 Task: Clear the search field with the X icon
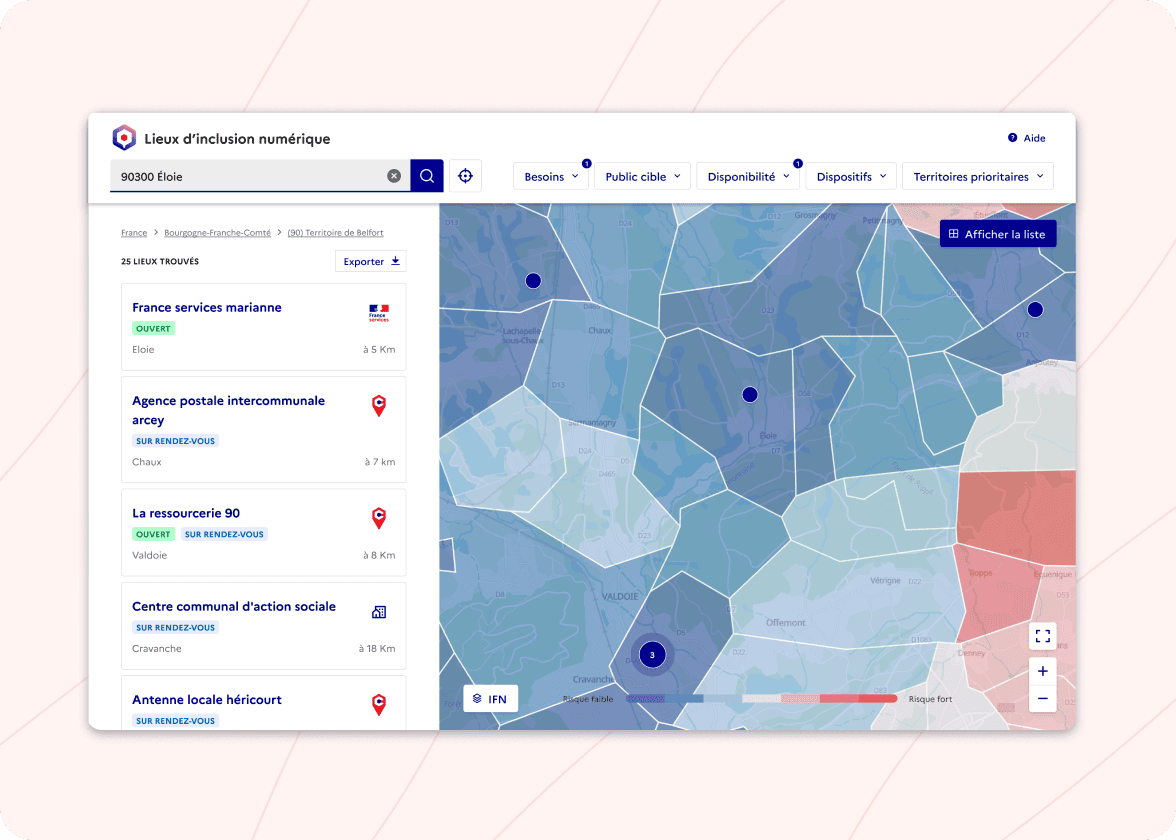coord(394,175)
